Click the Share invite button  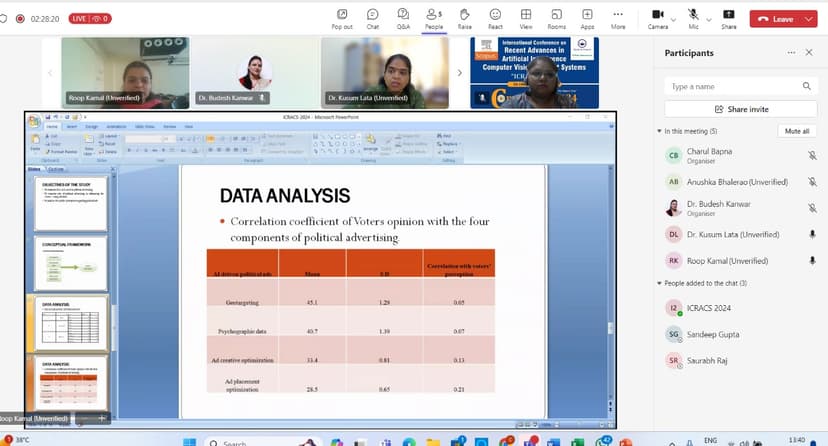(x=740, y=109)
